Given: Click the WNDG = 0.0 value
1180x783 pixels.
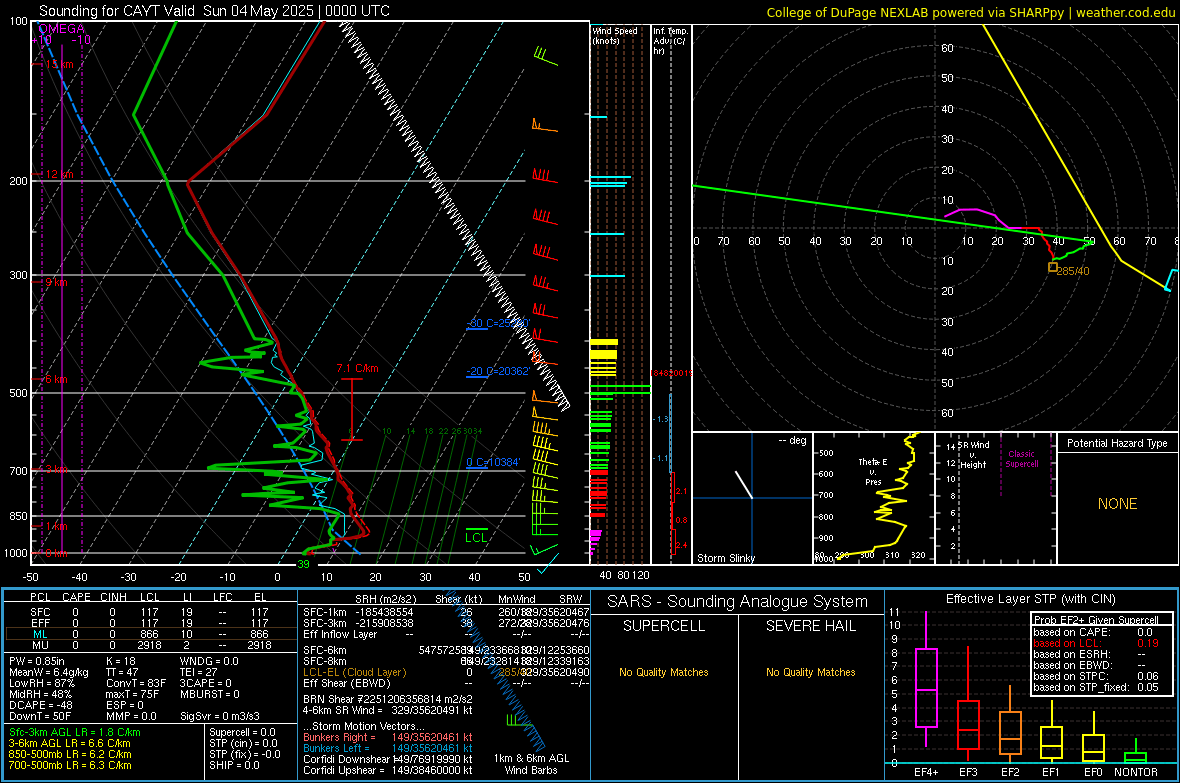Looking at the screenshot, I should click(209, 661).
